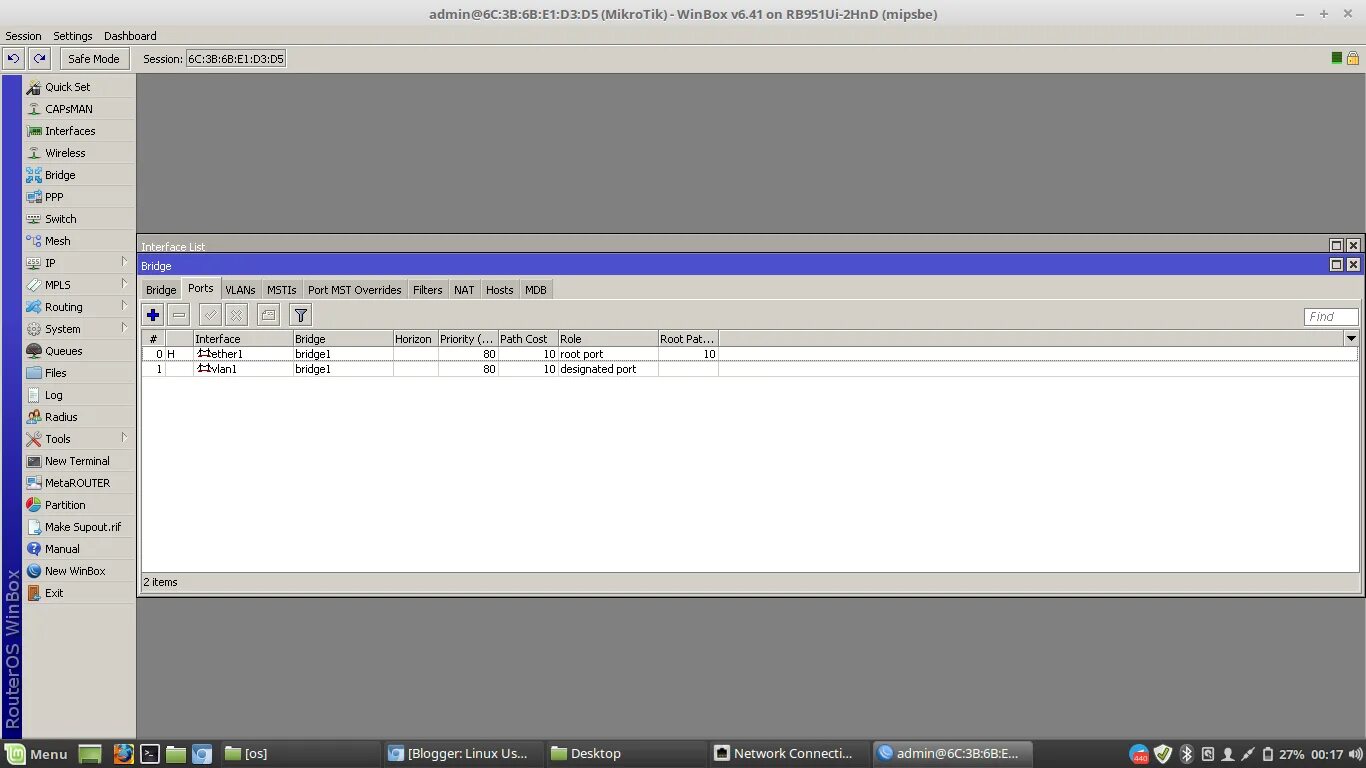Open the Radius section
The height and width of the screenshot is (768, 1366).
click(x=79, y=417)
